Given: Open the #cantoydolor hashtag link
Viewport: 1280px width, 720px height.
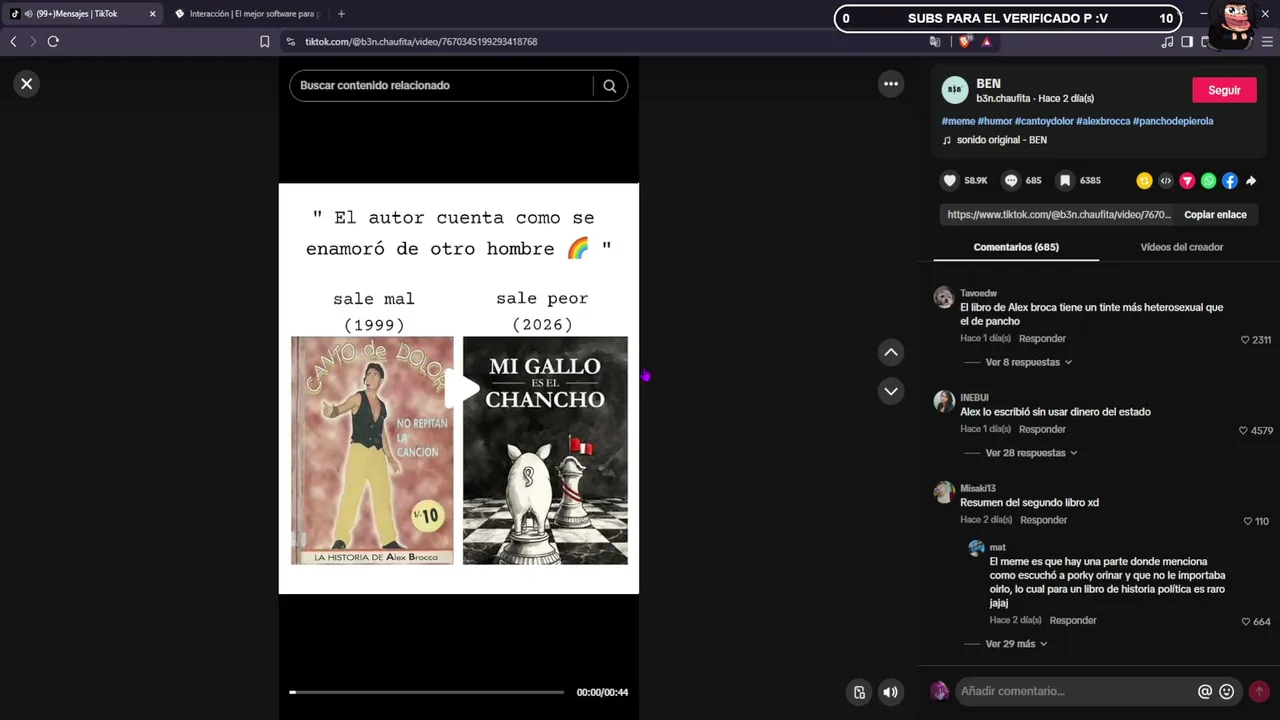Looking at the screenshot, I should coord(1044,121).
